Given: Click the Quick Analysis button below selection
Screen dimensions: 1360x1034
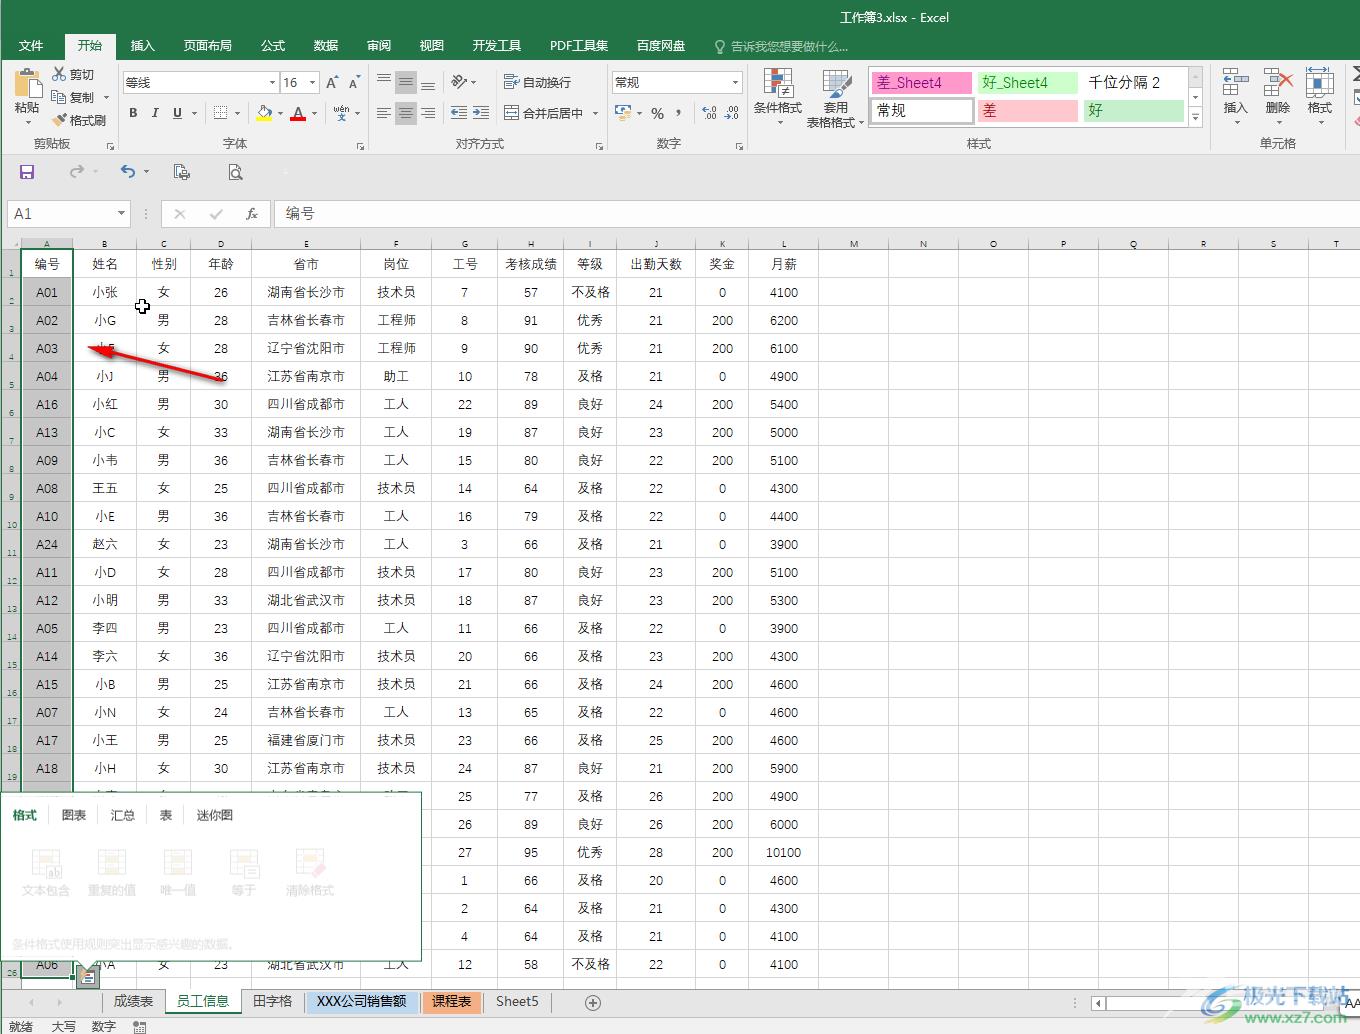Looking at the screenshot, I should pyautogui.click(x=88, y=978).
